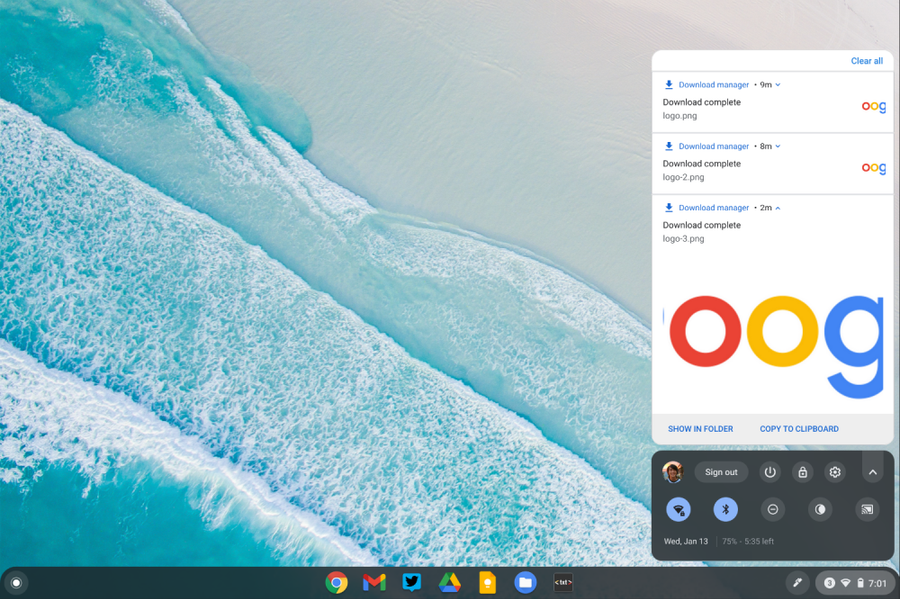Click the Wi-Fi icon in status tray
The image size is (900, 599).
pyautogui.click(x=845, y=583)
